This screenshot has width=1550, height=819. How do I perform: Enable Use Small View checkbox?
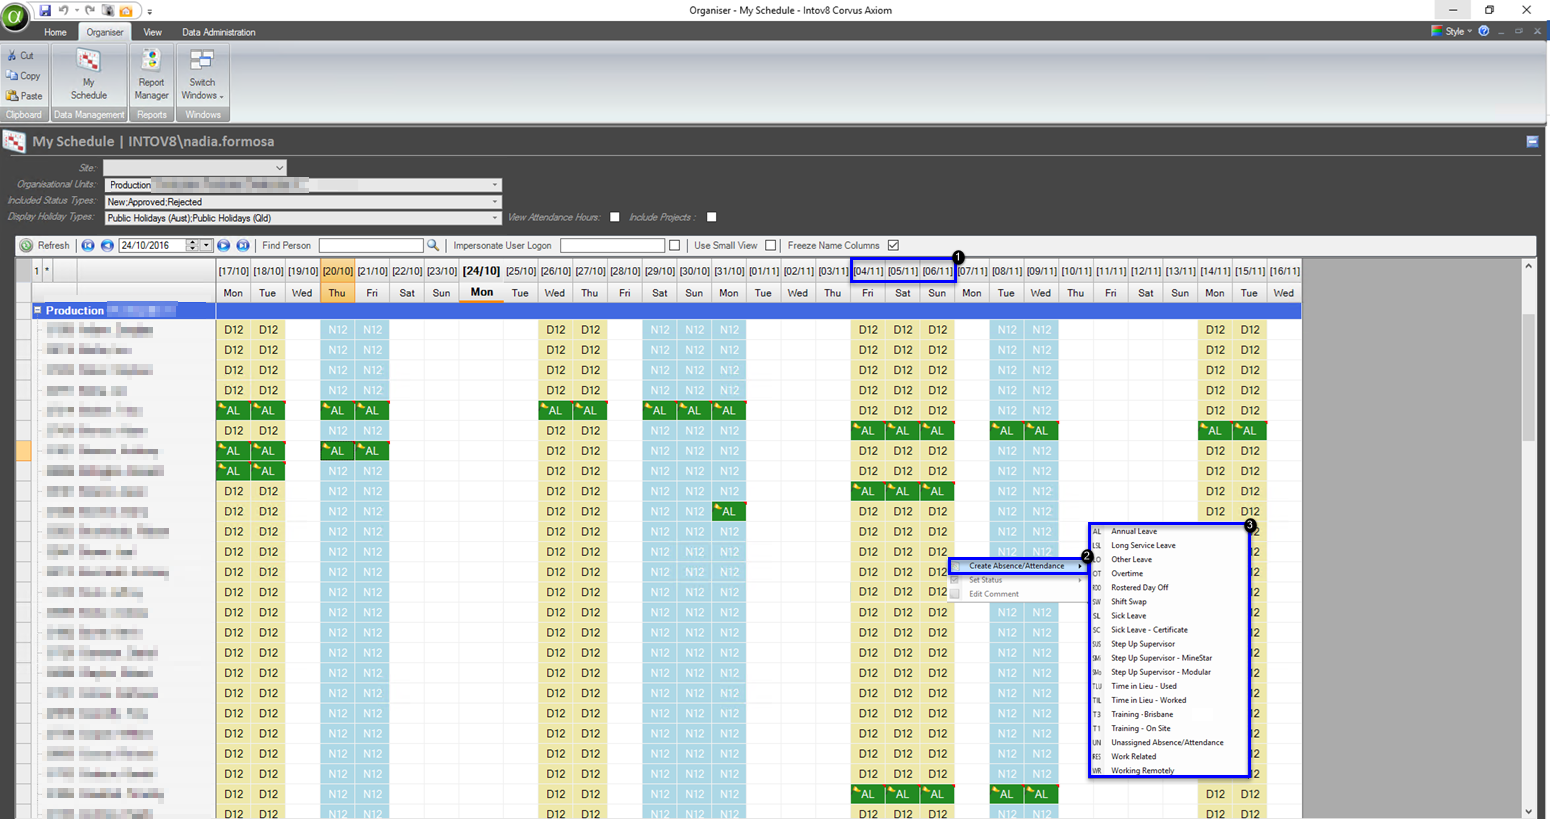(x=770, y=245)
